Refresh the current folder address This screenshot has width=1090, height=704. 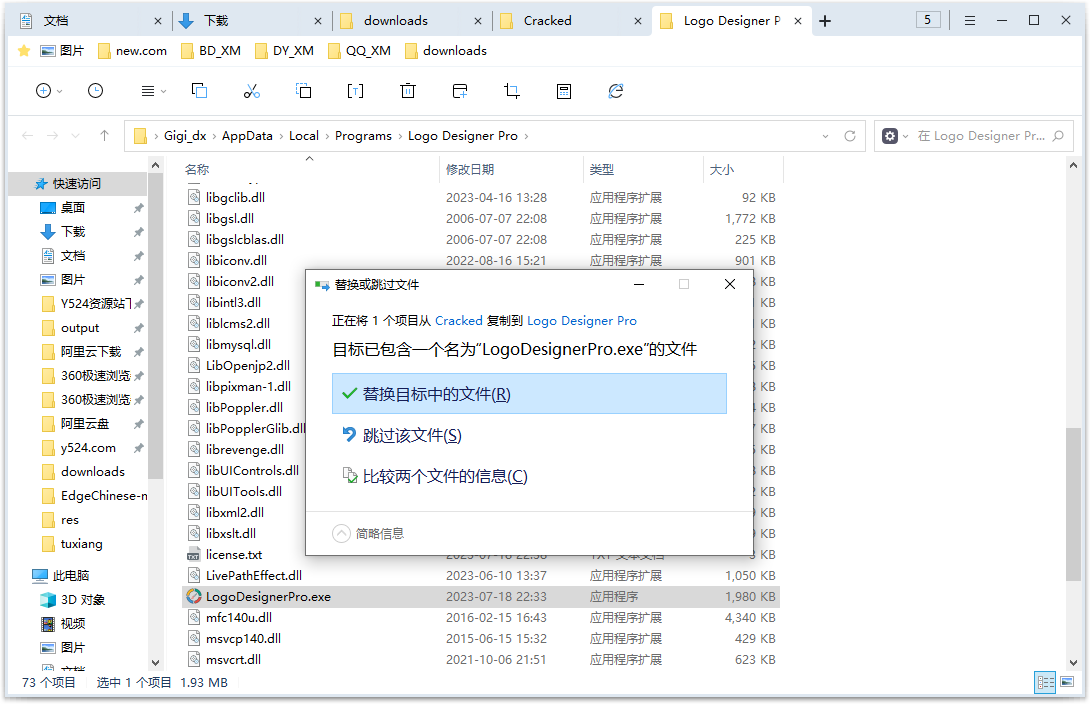pos(849,136)
